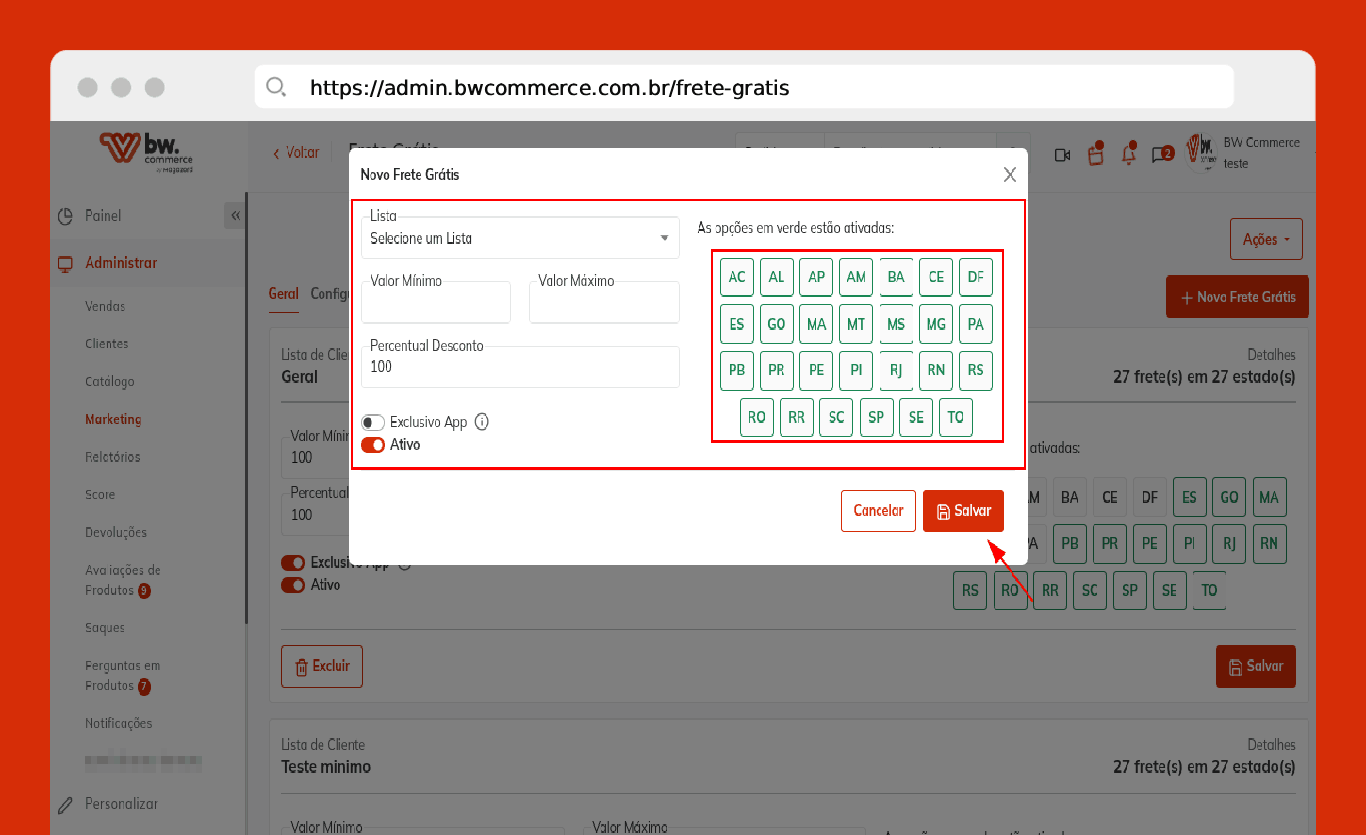Toggle state RR in the background Geral card
The height and width of the screenshot is (835, 1366).
point(1050,591)
